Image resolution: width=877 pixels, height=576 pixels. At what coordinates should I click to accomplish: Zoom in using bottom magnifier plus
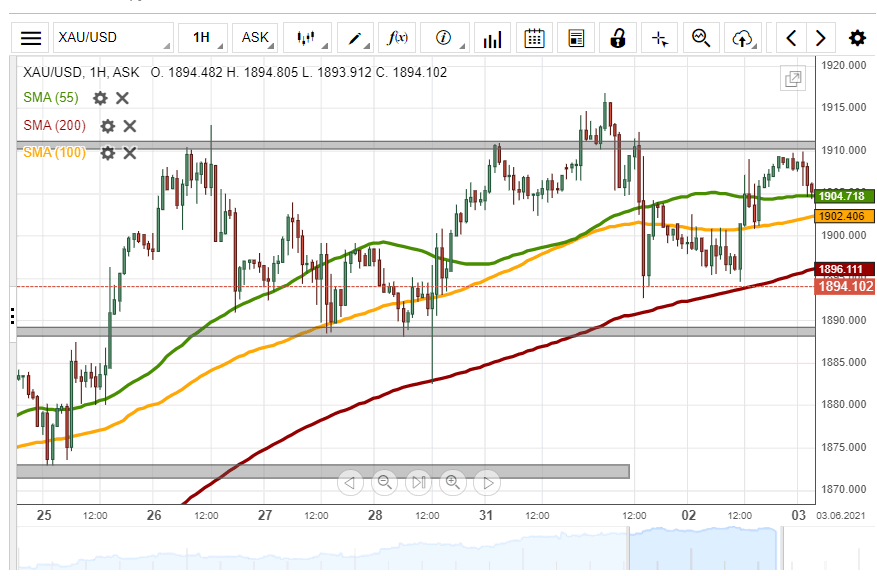(453, 483)
